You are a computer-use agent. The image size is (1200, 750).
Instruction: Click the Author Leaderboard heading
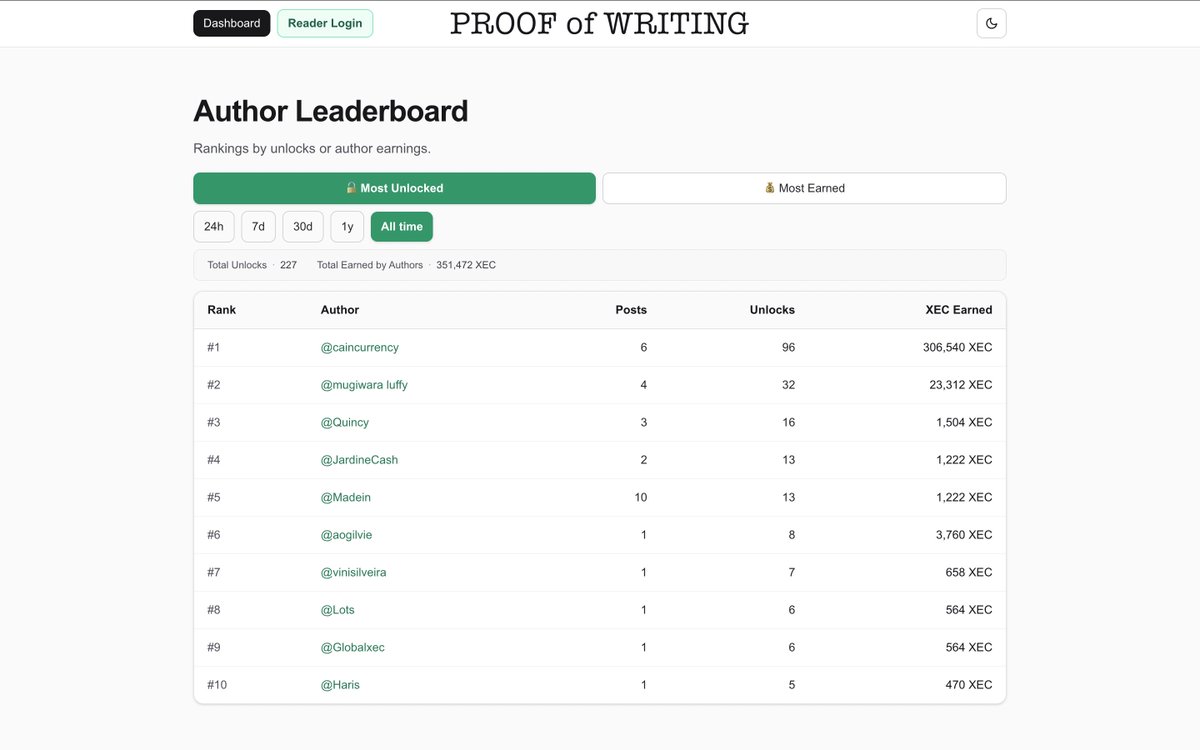(x=330, y=111)
